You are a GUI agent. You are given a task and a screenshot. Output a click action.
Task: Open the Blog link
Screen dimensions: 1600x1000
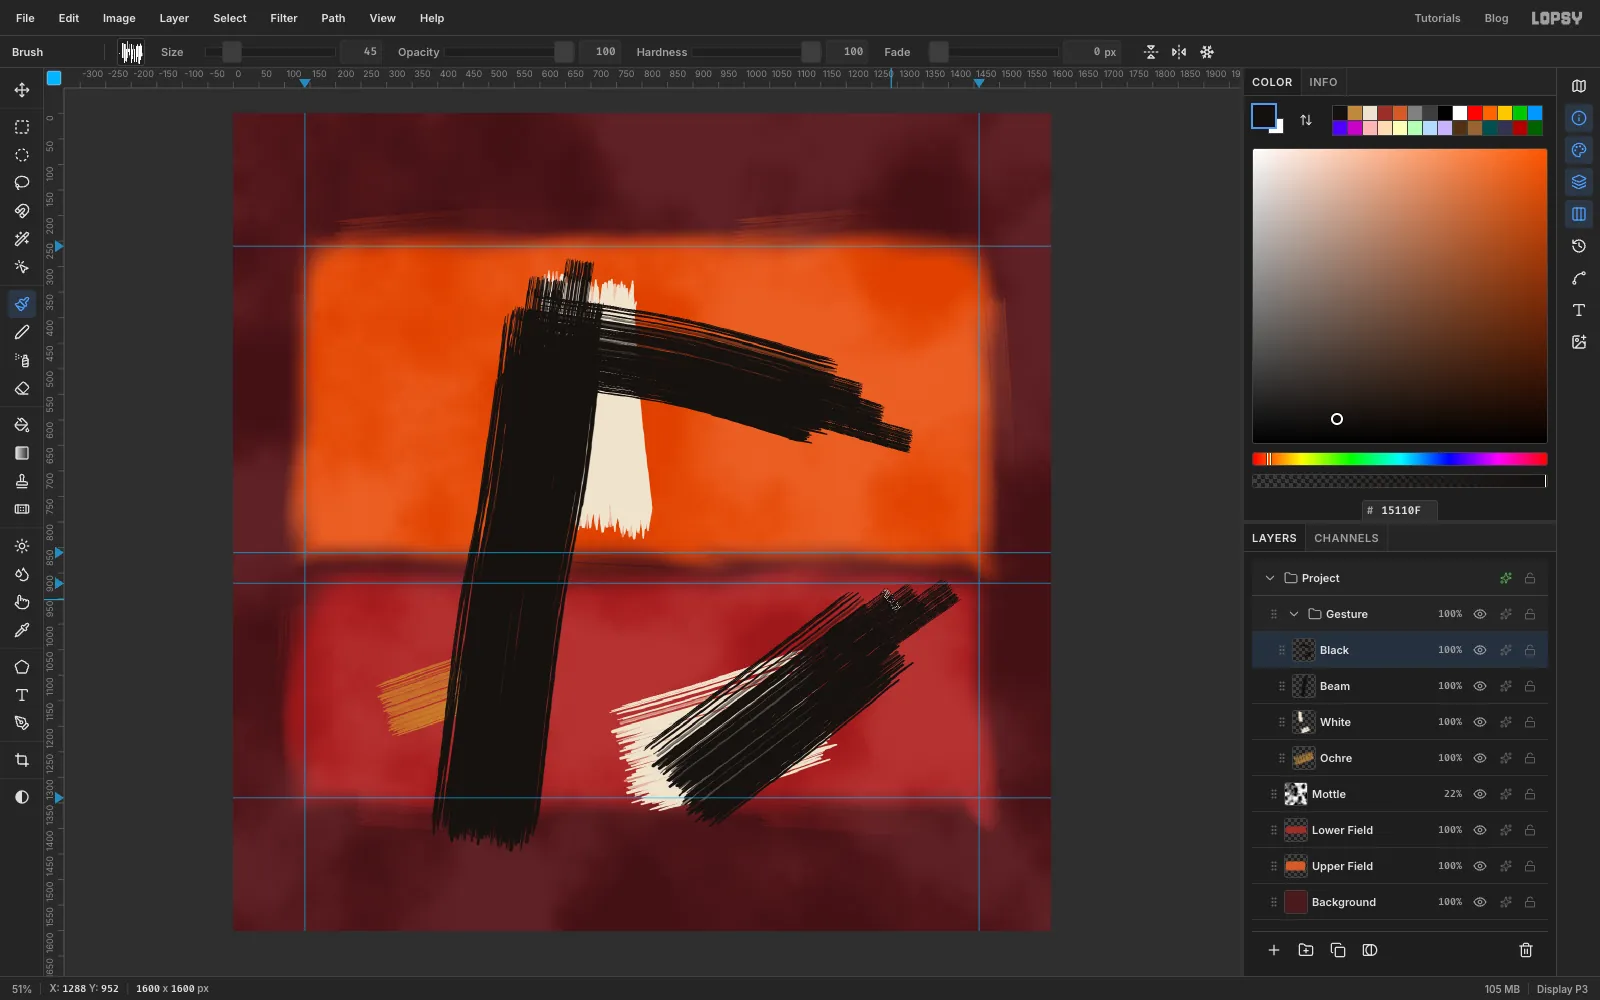click(1496, 18)
